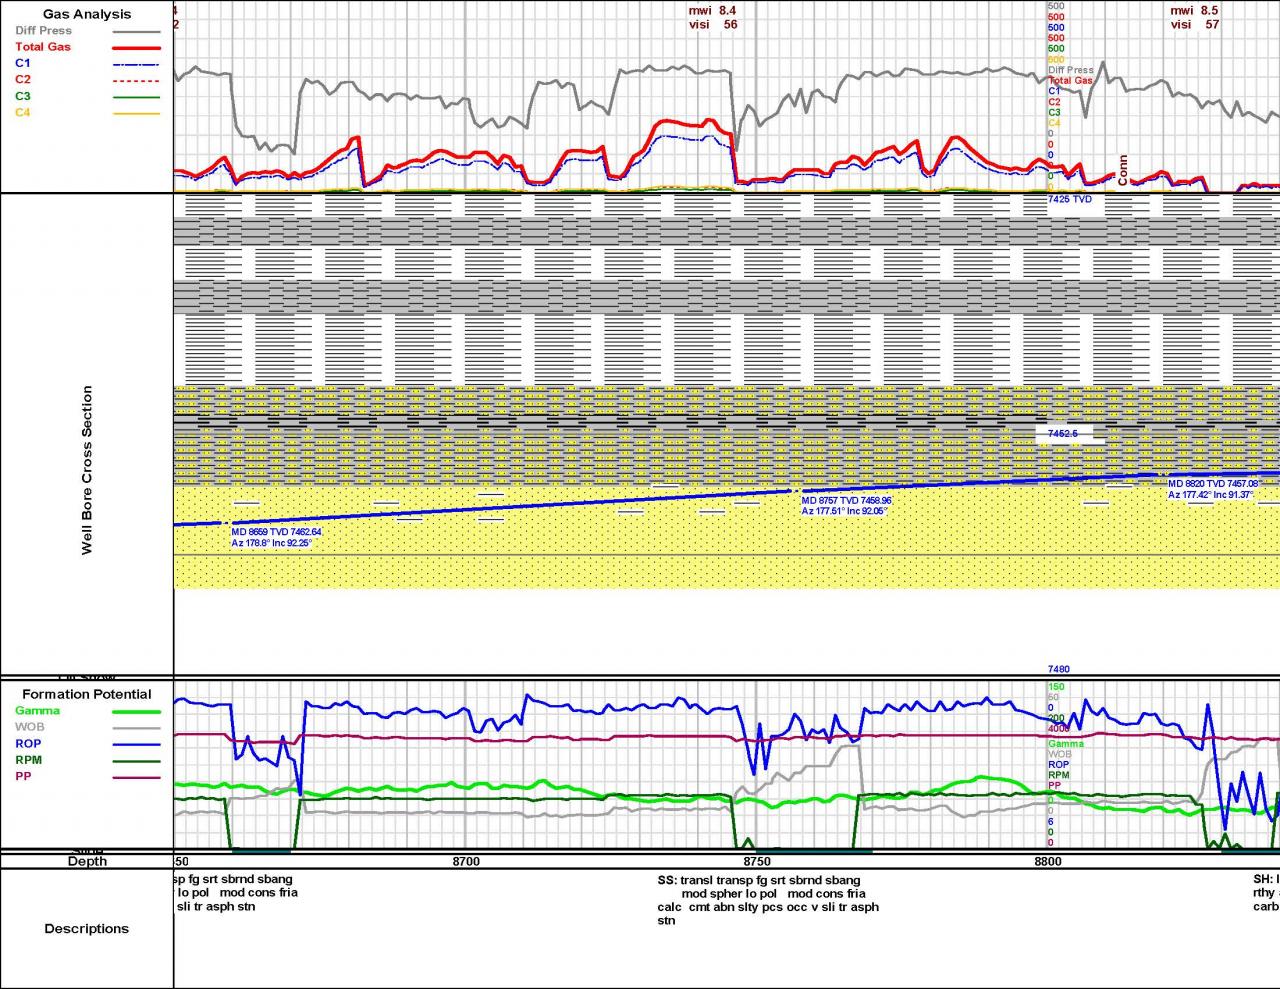Click the 8750 depth marker
Screen dimensions: 1280x989
757,861
